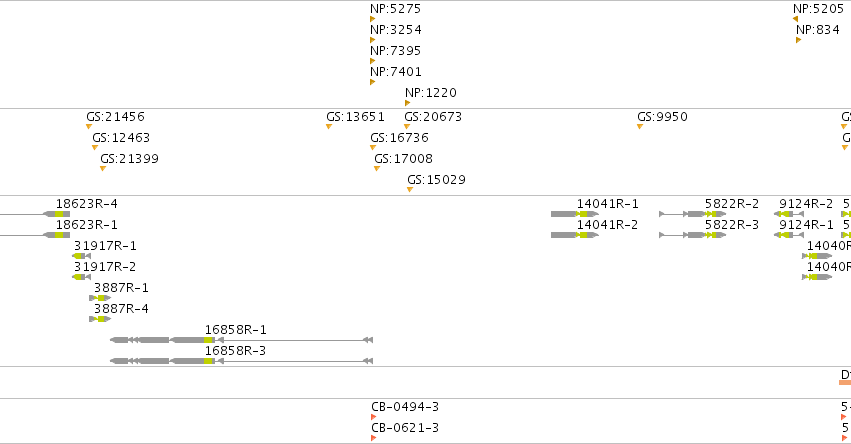The width and height of the screenshot is (851, 444).
Task: Click the GS:9950 insertion label
Action: point(662,117)
